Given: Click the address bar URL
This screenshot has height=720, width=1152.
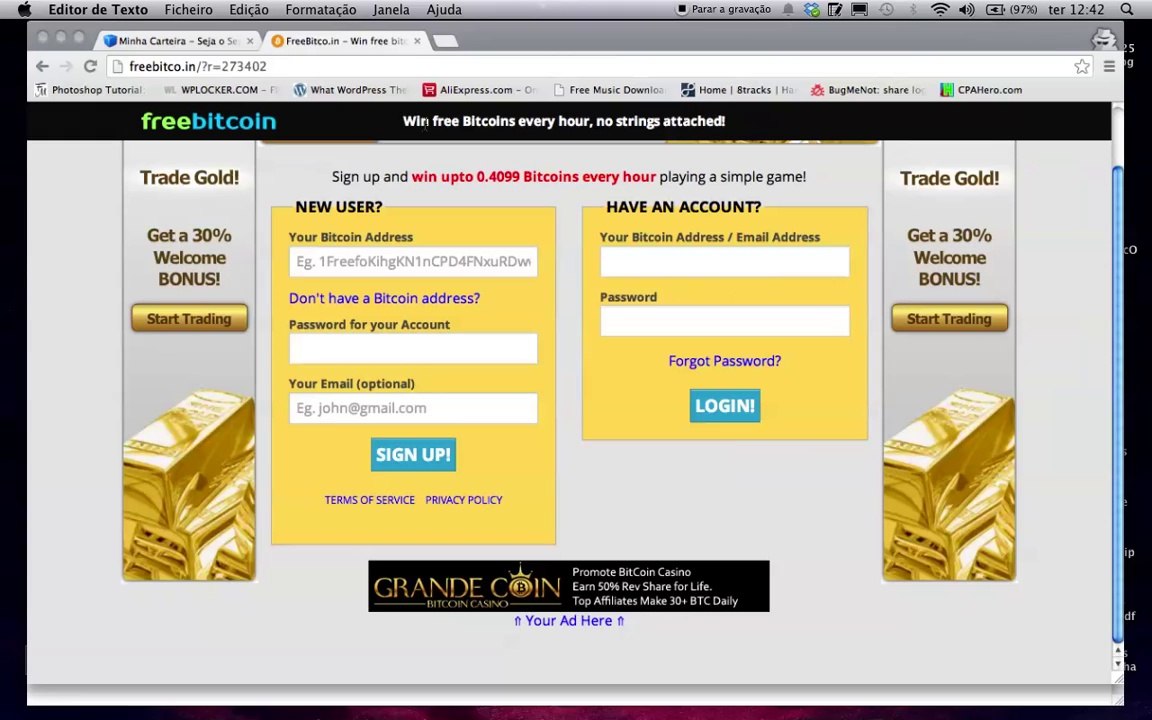Looking at the screenshot, I should [198, 66].
